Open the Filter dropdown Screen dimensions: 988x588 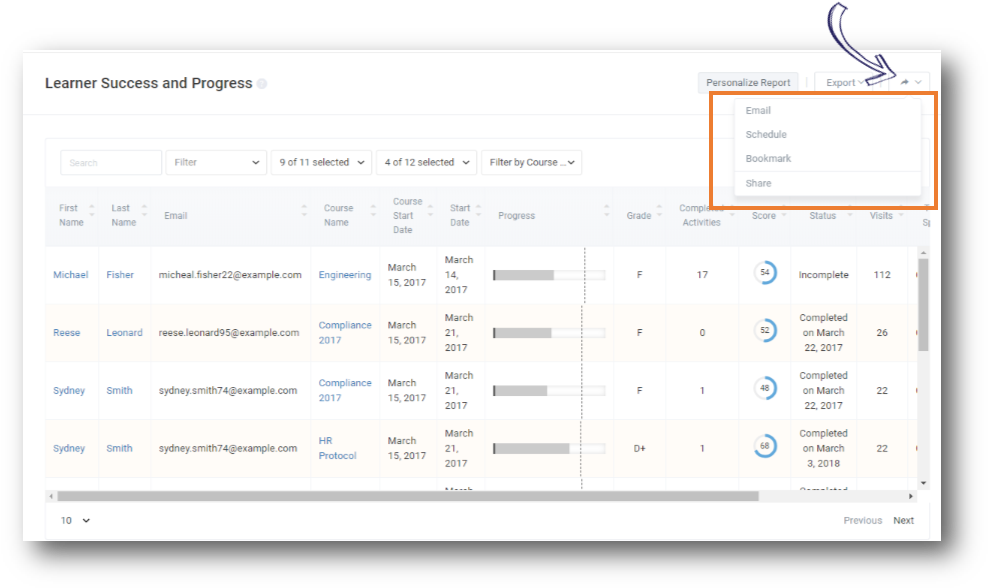216,163
